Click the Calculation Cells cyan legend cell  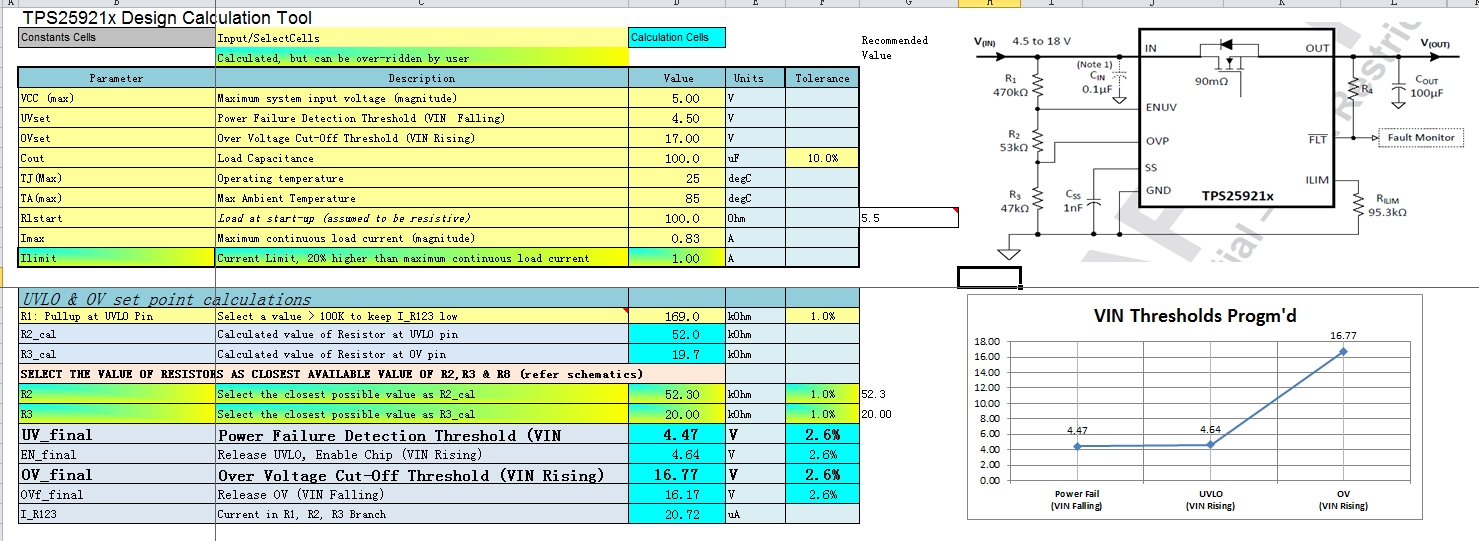[x=677, y=38]
